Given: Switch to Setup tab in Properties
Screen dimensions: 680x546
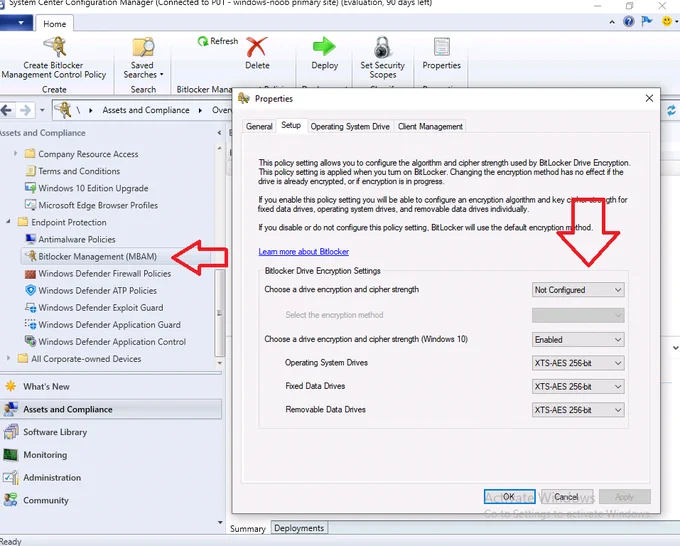Looking at the screenshot, I should [x=291, y=125].
